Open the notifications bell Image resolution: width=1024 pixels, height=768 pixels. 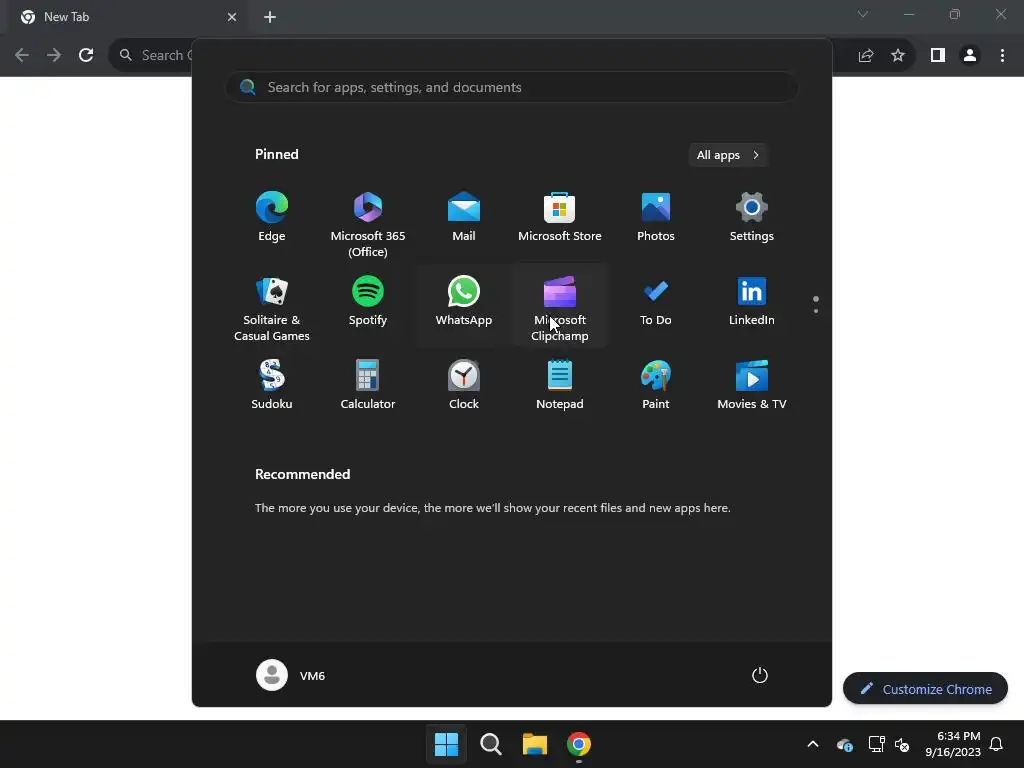click(996, 744)
